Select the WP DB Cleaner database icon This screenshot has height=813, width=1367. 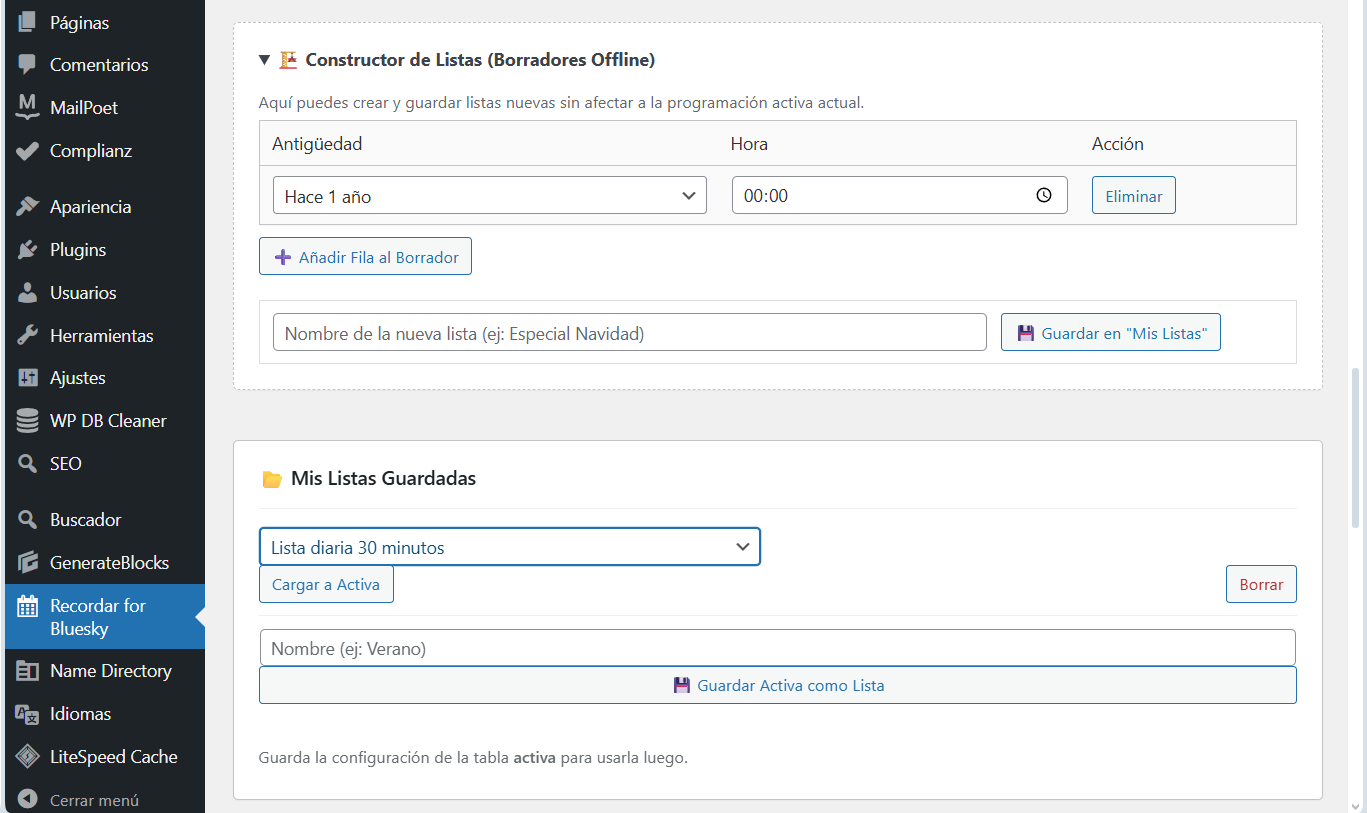tap(26, 420)
